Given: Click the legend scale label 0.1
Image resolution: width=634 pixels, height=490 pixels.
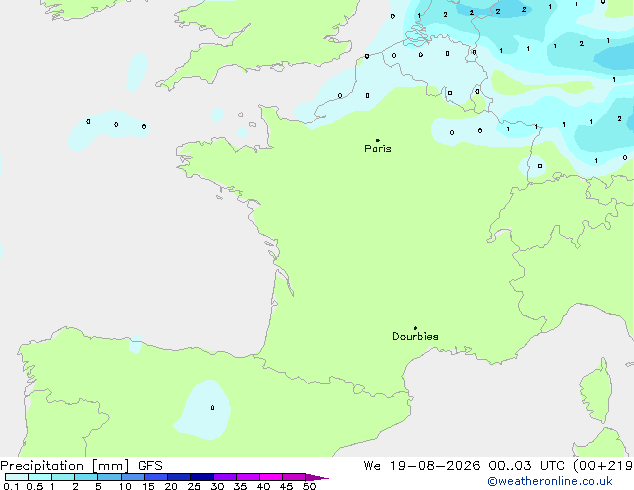Looking at the screenshot, I should [11, 486].
